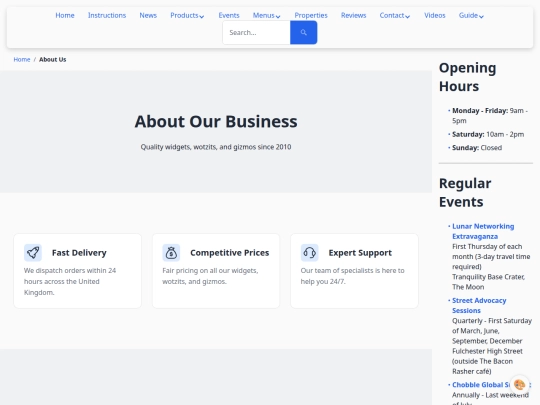Go to the Reviews page
Screen dimensions: 540x405
pyautogui.click(x=353, y=15)
